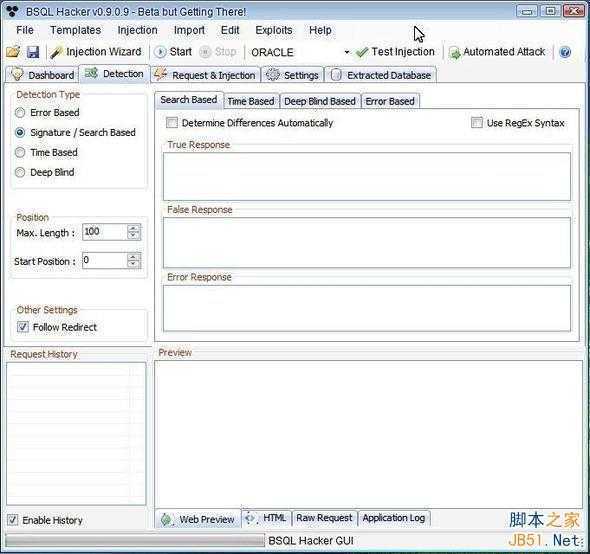Click the Start Position value field
This screenshot has height=554, width=590.
click(105, 260)
